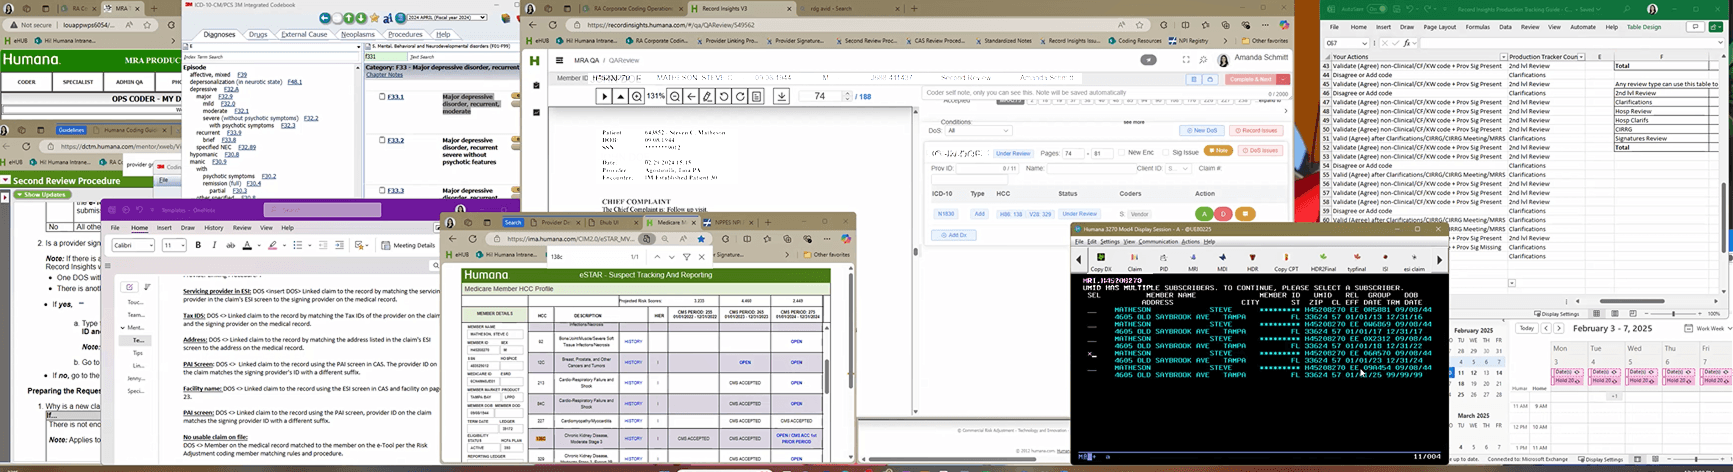Click the play icon in document viewer toolbar

604,96
